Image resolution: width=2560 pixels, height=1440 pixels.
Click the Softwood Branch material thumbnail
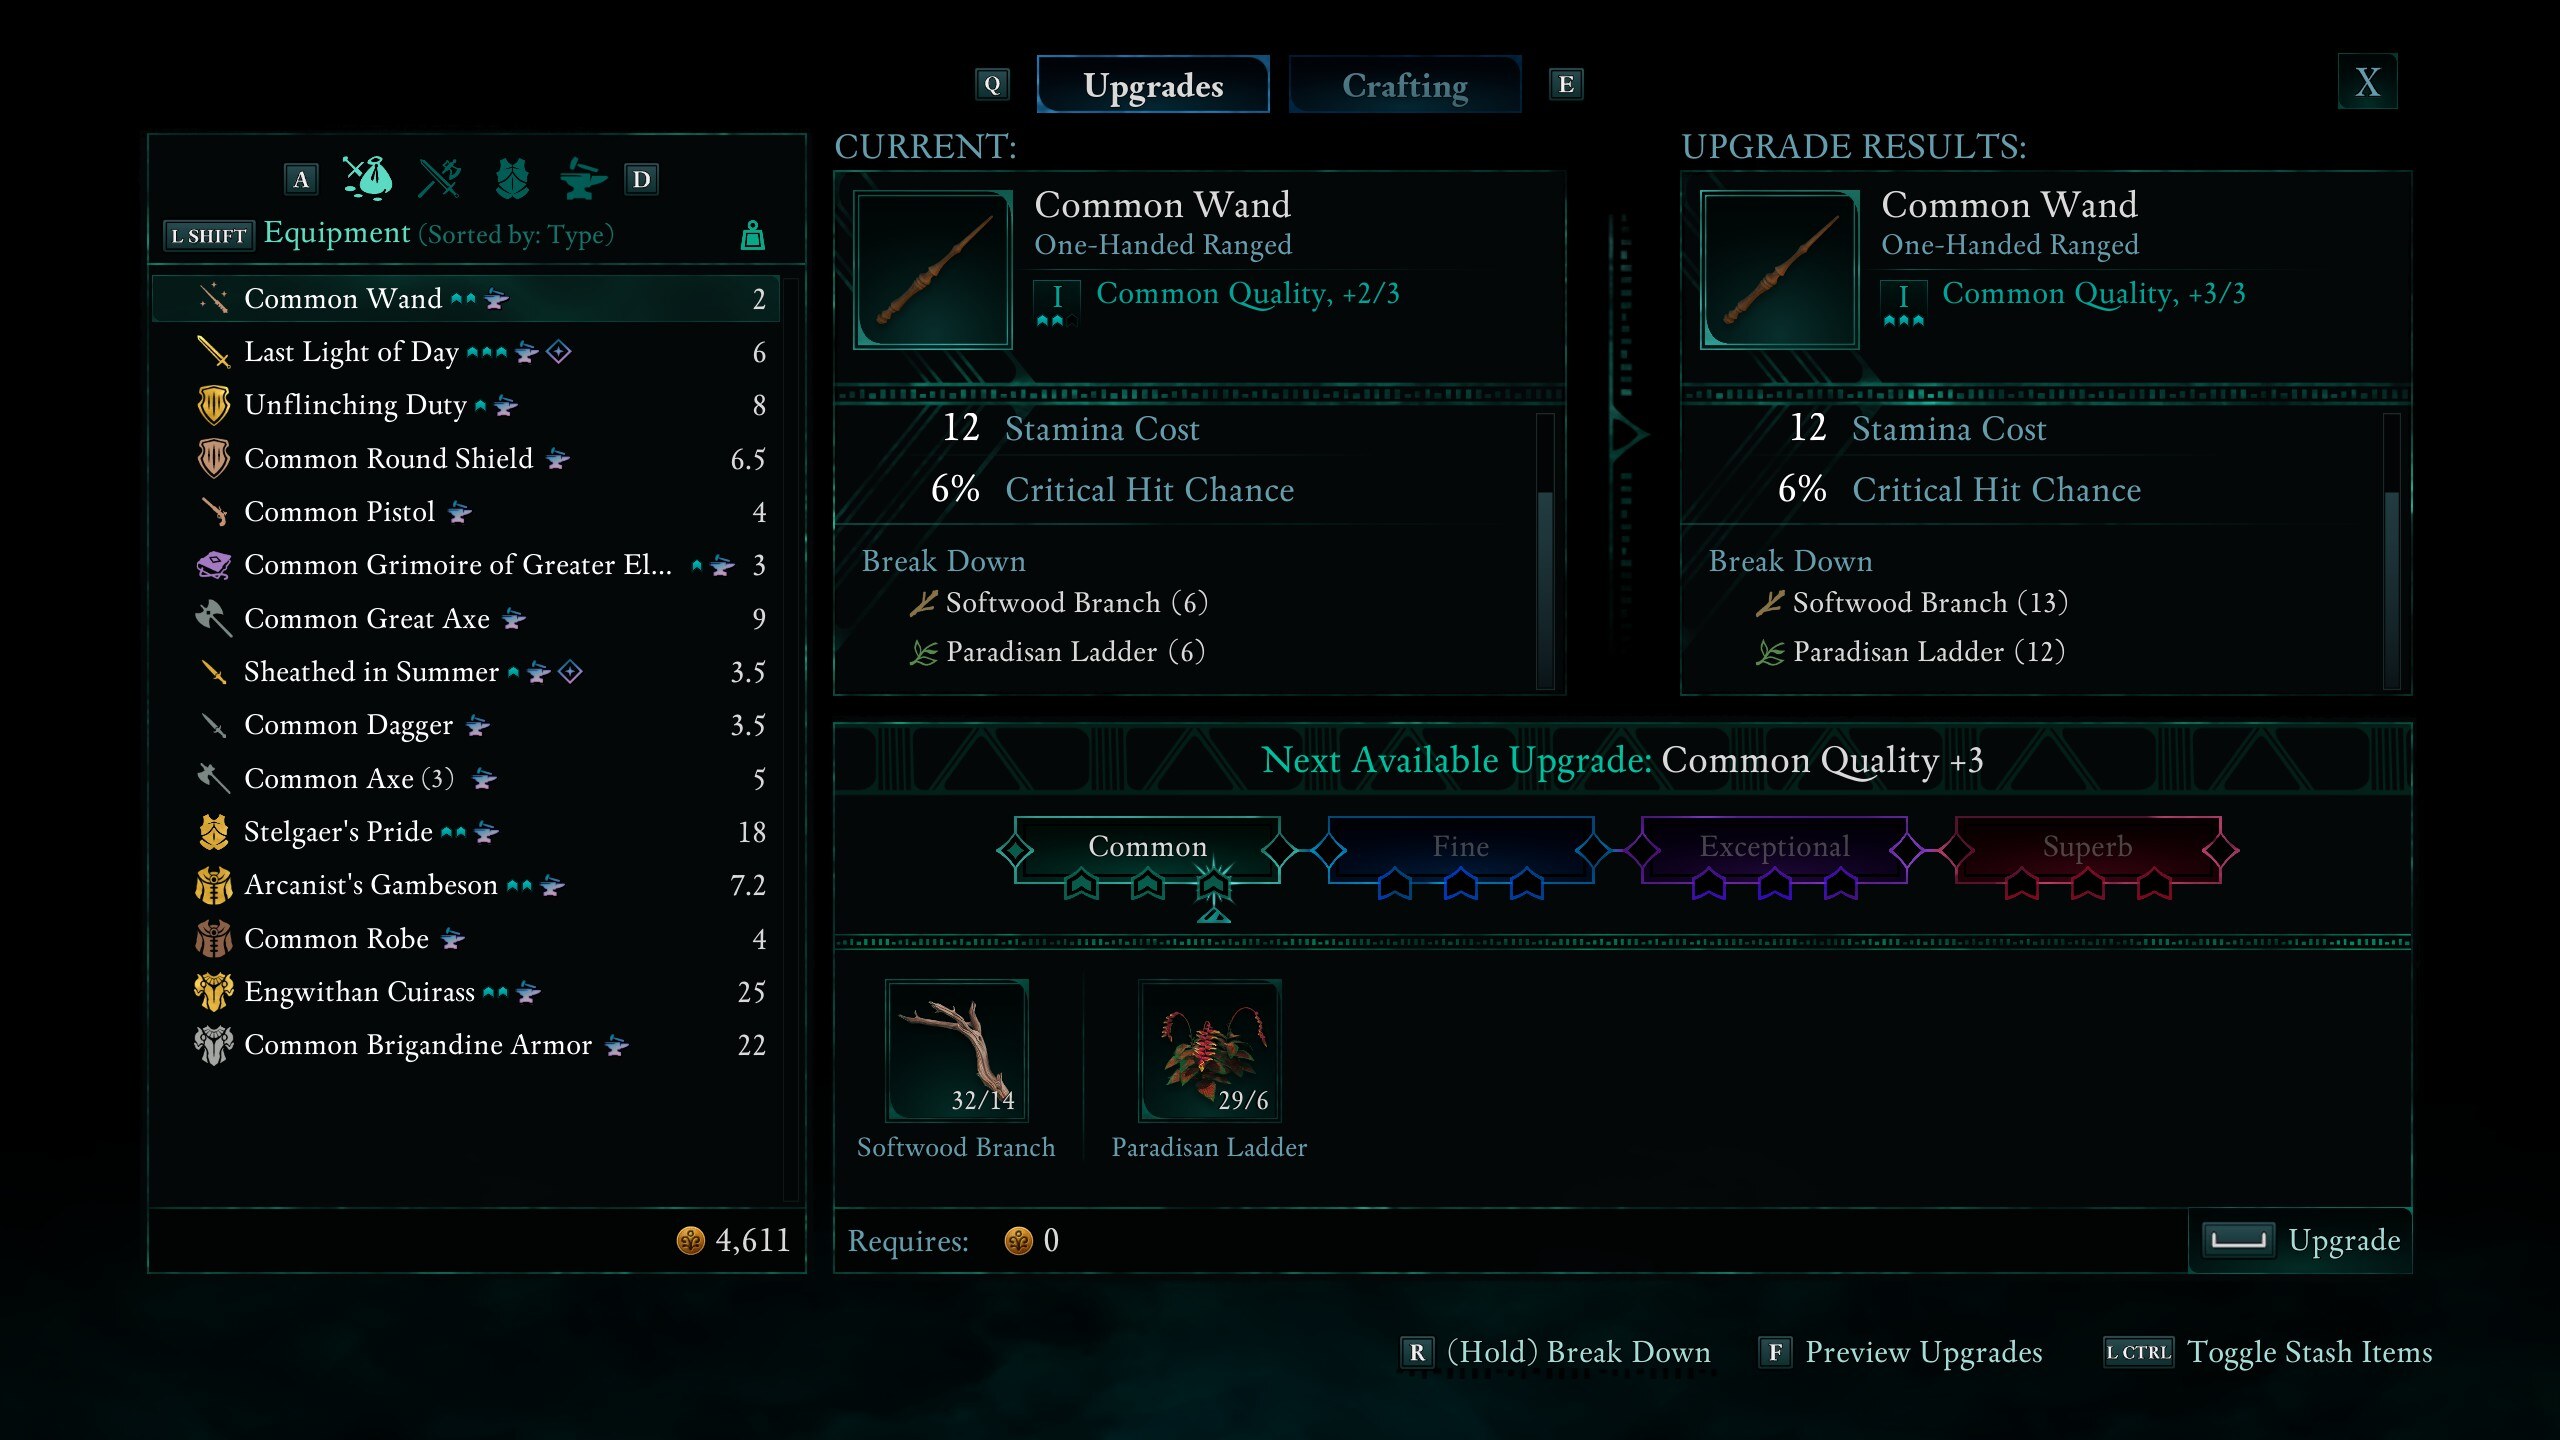tap(955, 1048)
